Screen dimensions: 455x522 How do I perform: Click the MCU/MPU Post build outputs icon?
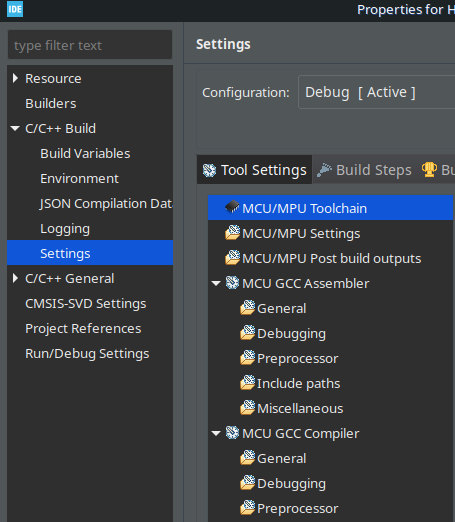pos(232,258)
